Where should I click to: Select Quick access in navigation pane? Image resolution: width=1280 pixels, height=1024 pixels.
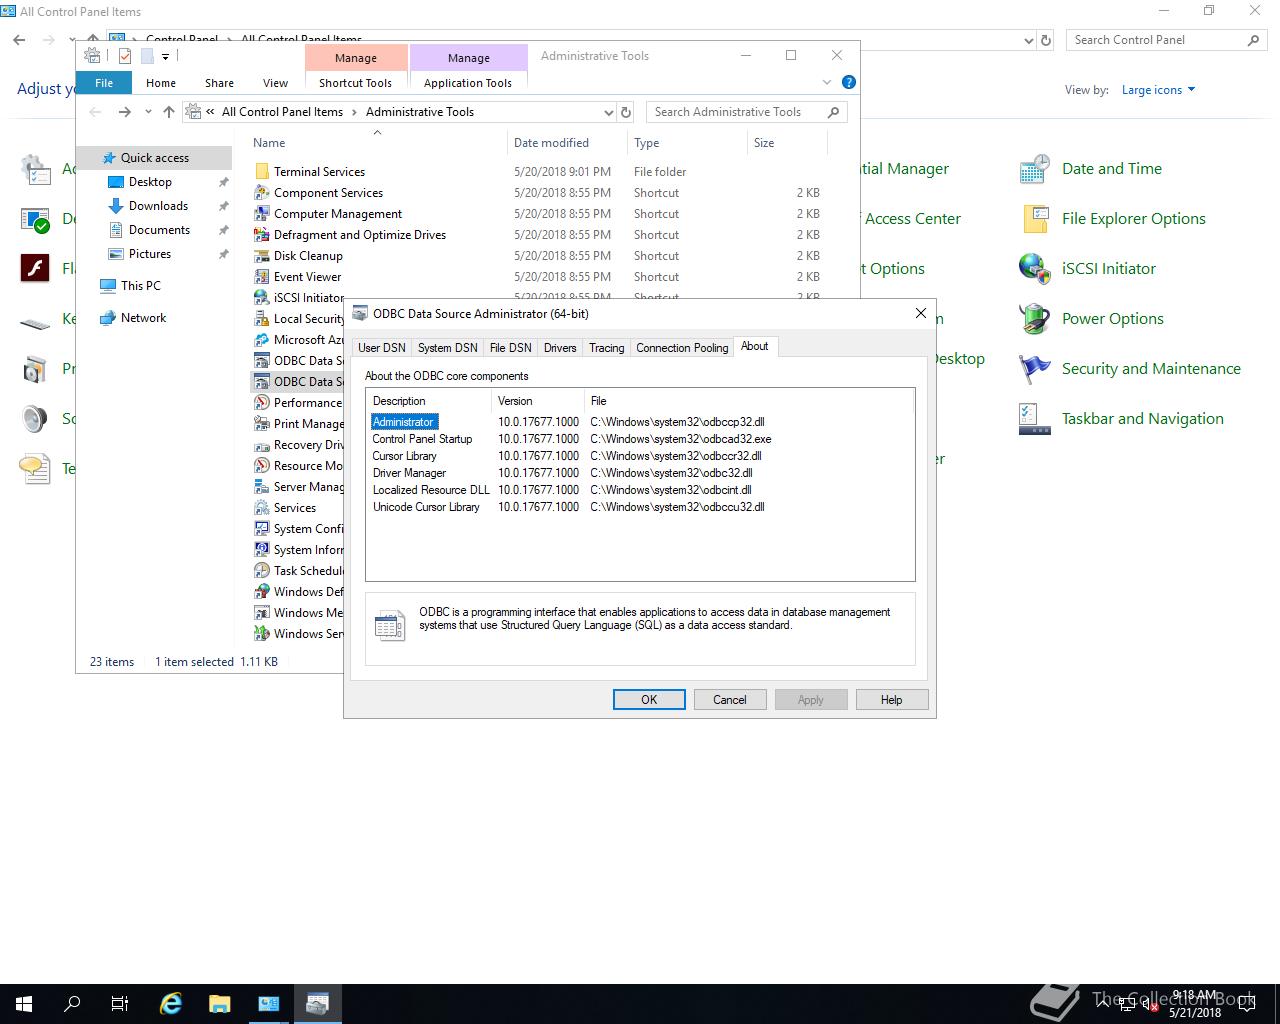(x=155, y=158)
